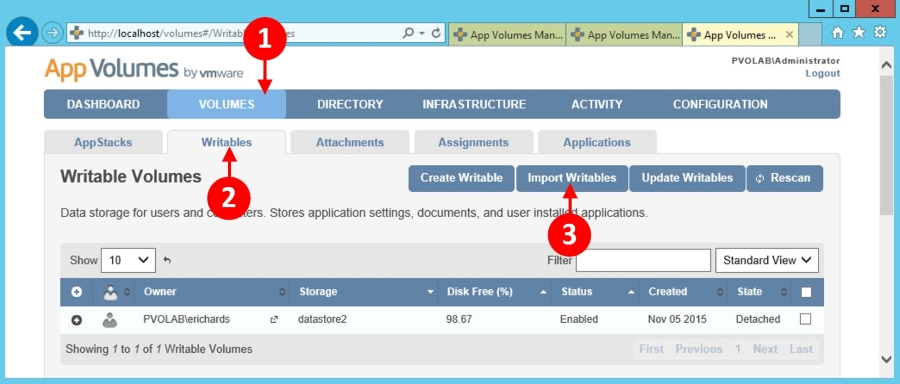Select the header select-all checkbox
The width and height of the screenshot is (900, 384).
tap(806, 292)
